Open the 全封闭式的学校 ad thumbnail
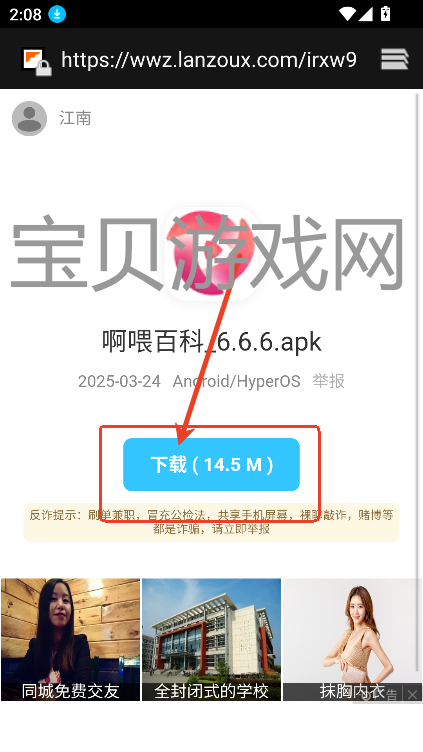The width and height of the screenshot is (423, 752). [212, 639]
